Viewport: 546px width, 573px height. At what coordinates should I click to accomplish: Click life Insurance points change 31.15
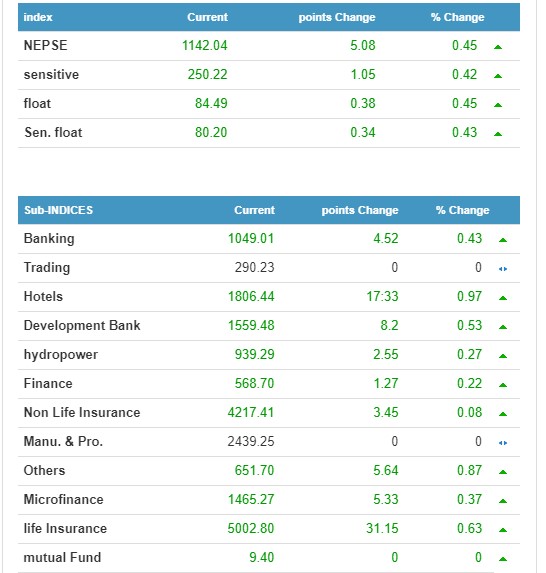point(382,528)
